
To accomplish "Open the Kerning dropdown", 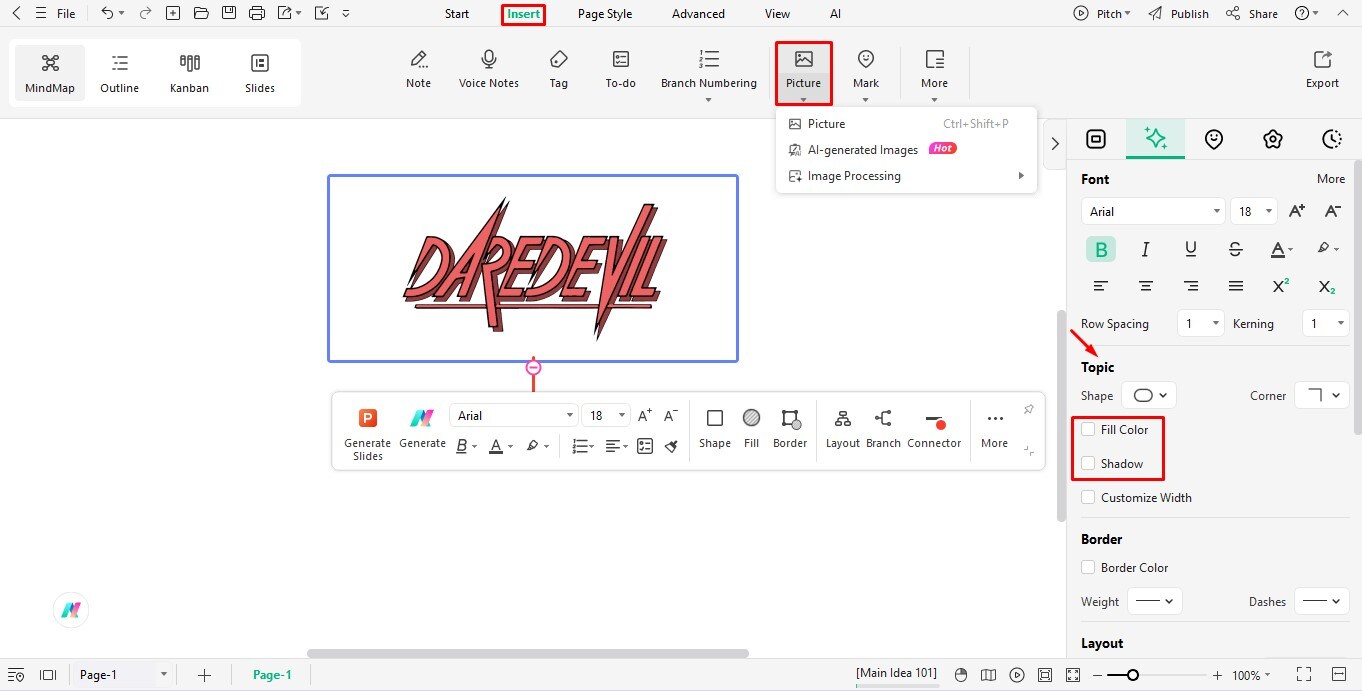I will pyautogui.click(x=1325, y=323).
